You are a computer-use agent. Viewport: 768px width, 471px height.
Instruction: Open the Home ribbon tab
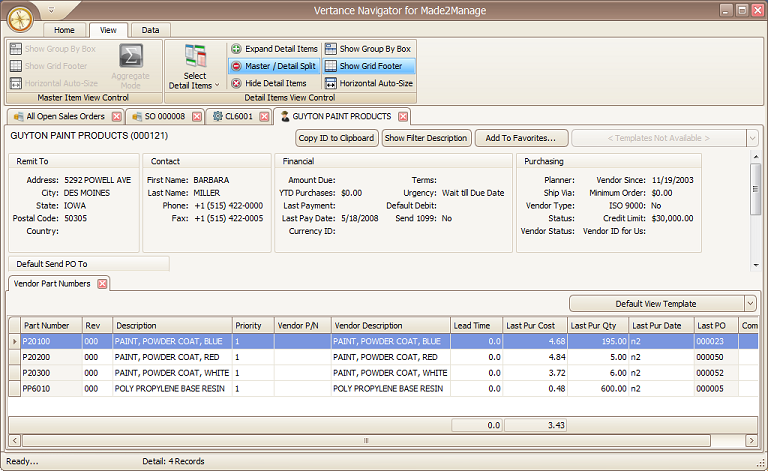point(64,30)
